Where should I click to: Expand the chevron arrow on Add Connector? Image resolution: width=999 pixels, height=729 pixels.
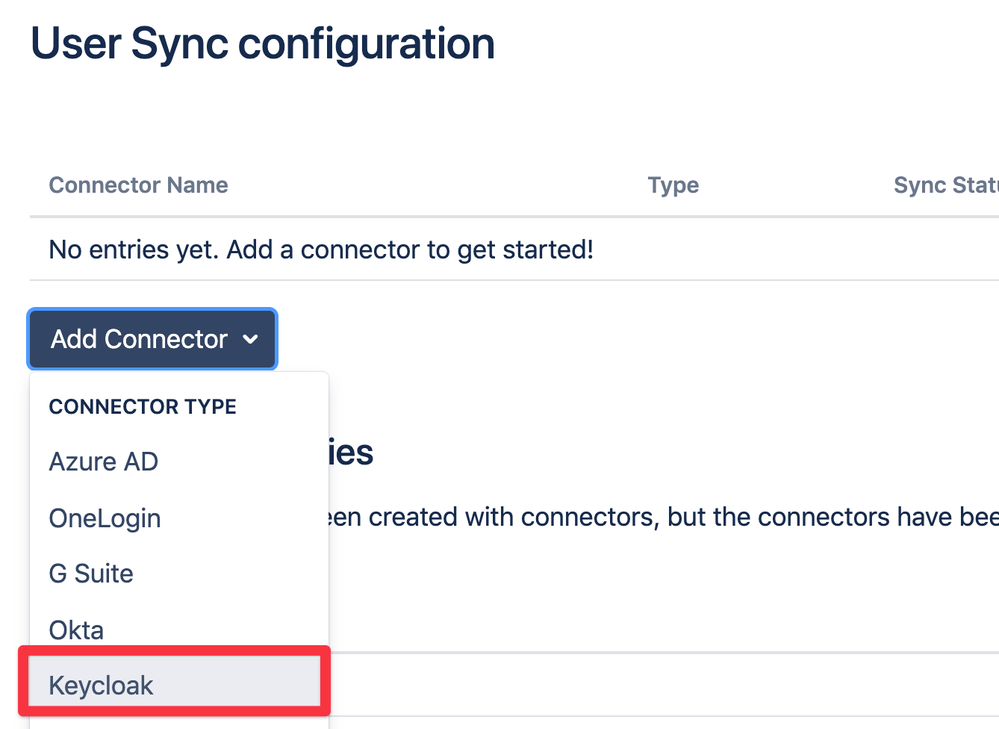[x=250, y=339]
